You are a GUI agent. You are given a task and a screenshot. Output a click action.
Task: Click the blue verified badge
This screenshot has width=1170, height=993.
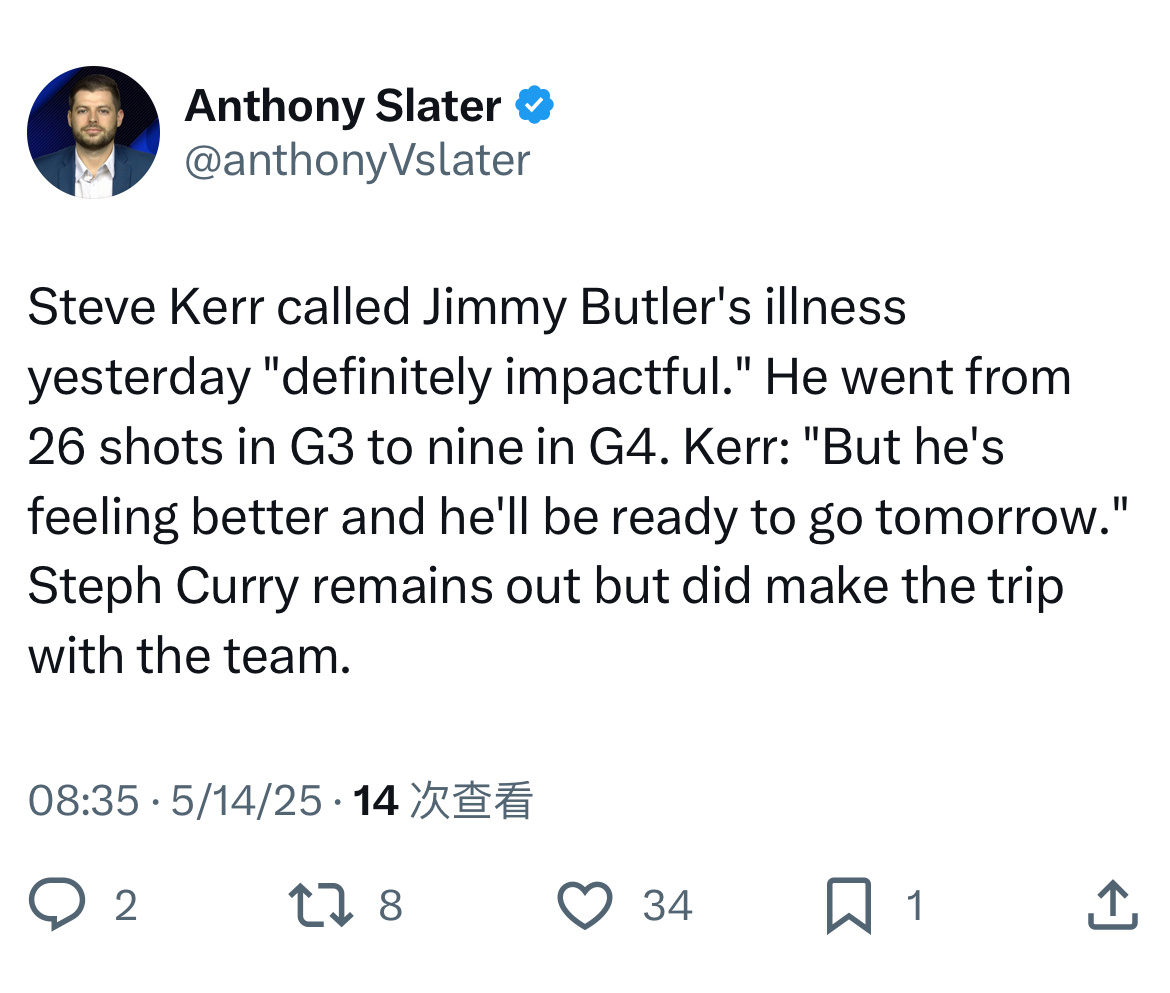pos(534,104)
